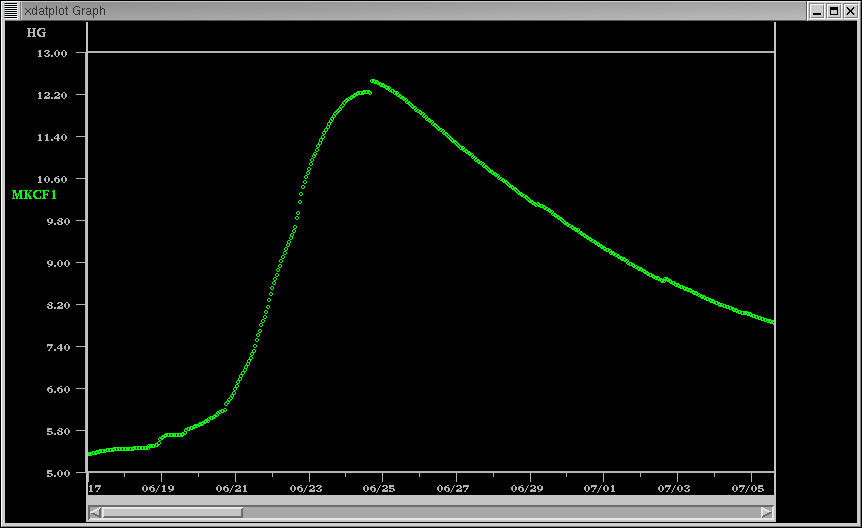Click the 5.80 y-axis value
The height and width of the screenshot is (528, 862).
tap(58, 431)
